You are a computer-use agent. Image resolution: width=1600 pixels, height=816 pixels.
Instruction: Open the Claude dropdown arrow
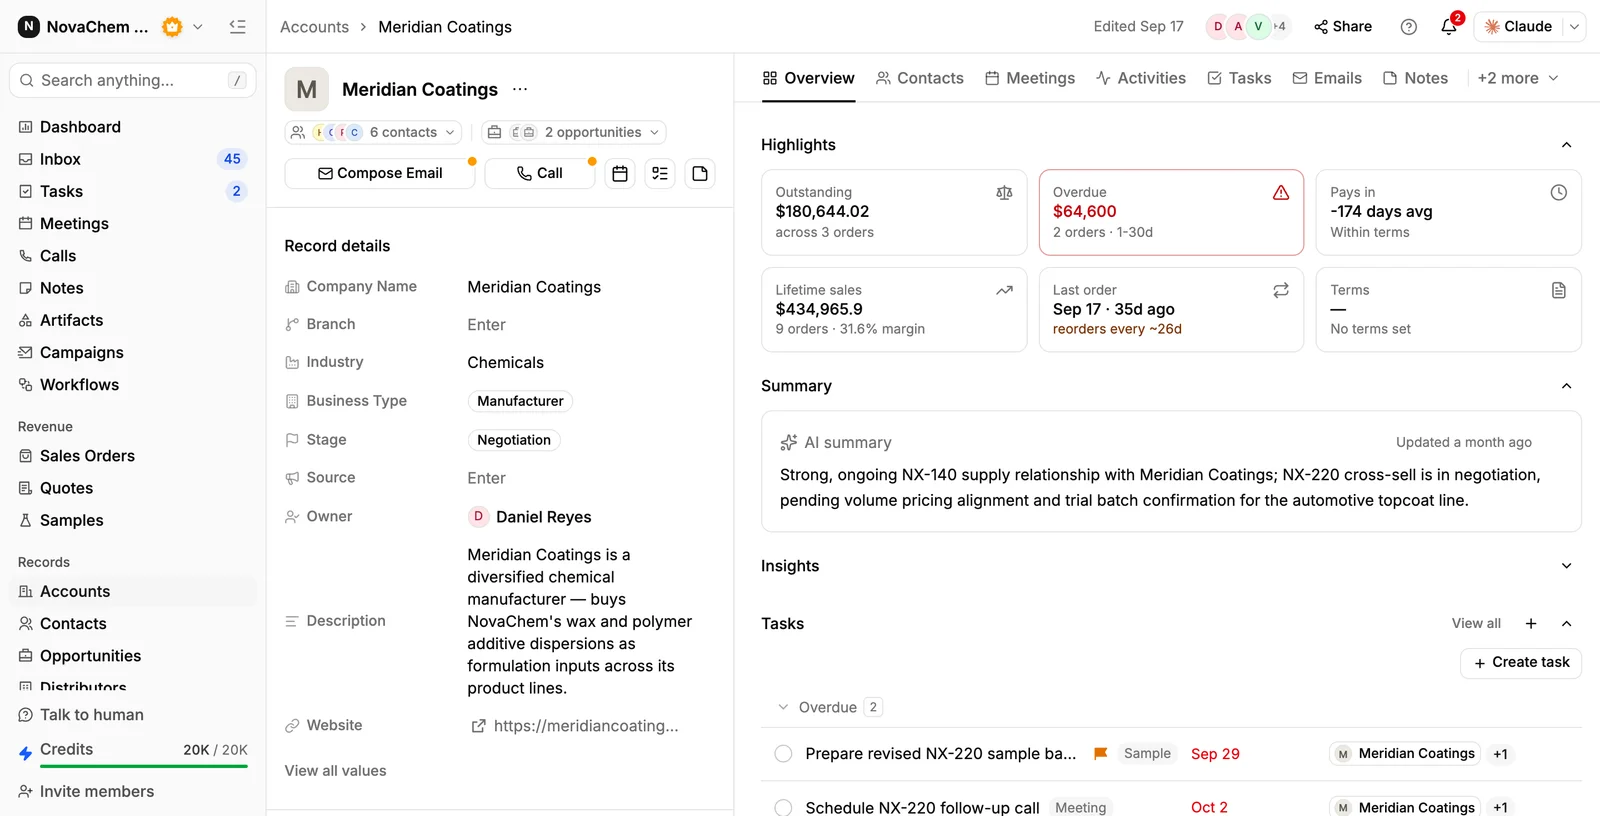pos(1574,27)
